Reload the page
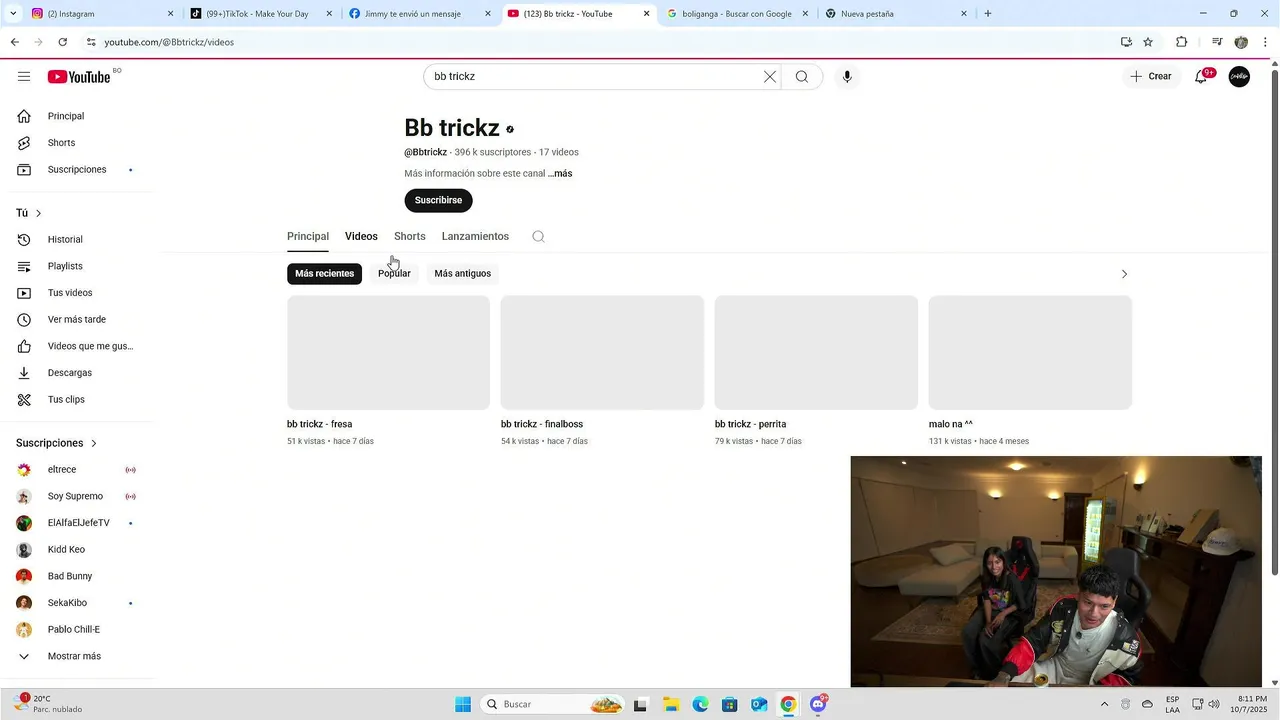 [x=62, y=42]
